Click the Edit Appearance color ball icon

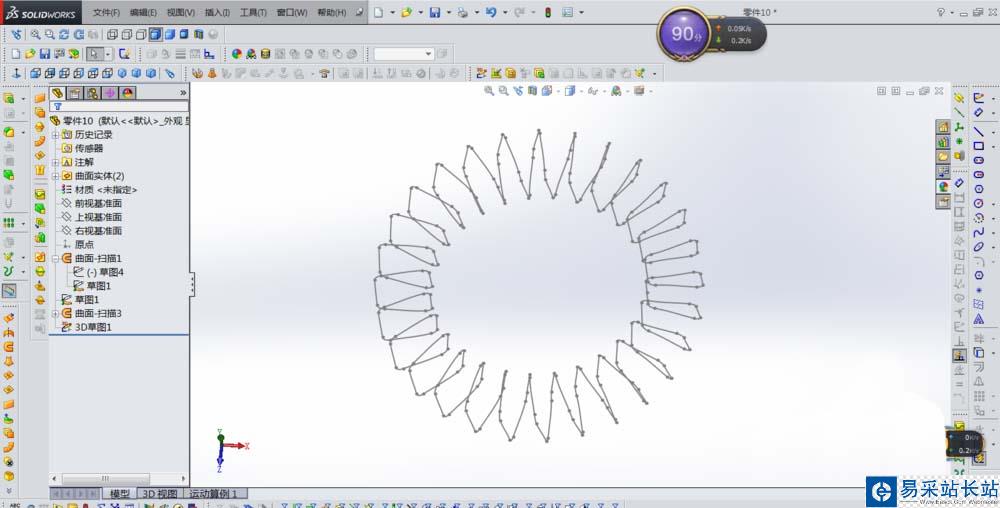point(237,54)
